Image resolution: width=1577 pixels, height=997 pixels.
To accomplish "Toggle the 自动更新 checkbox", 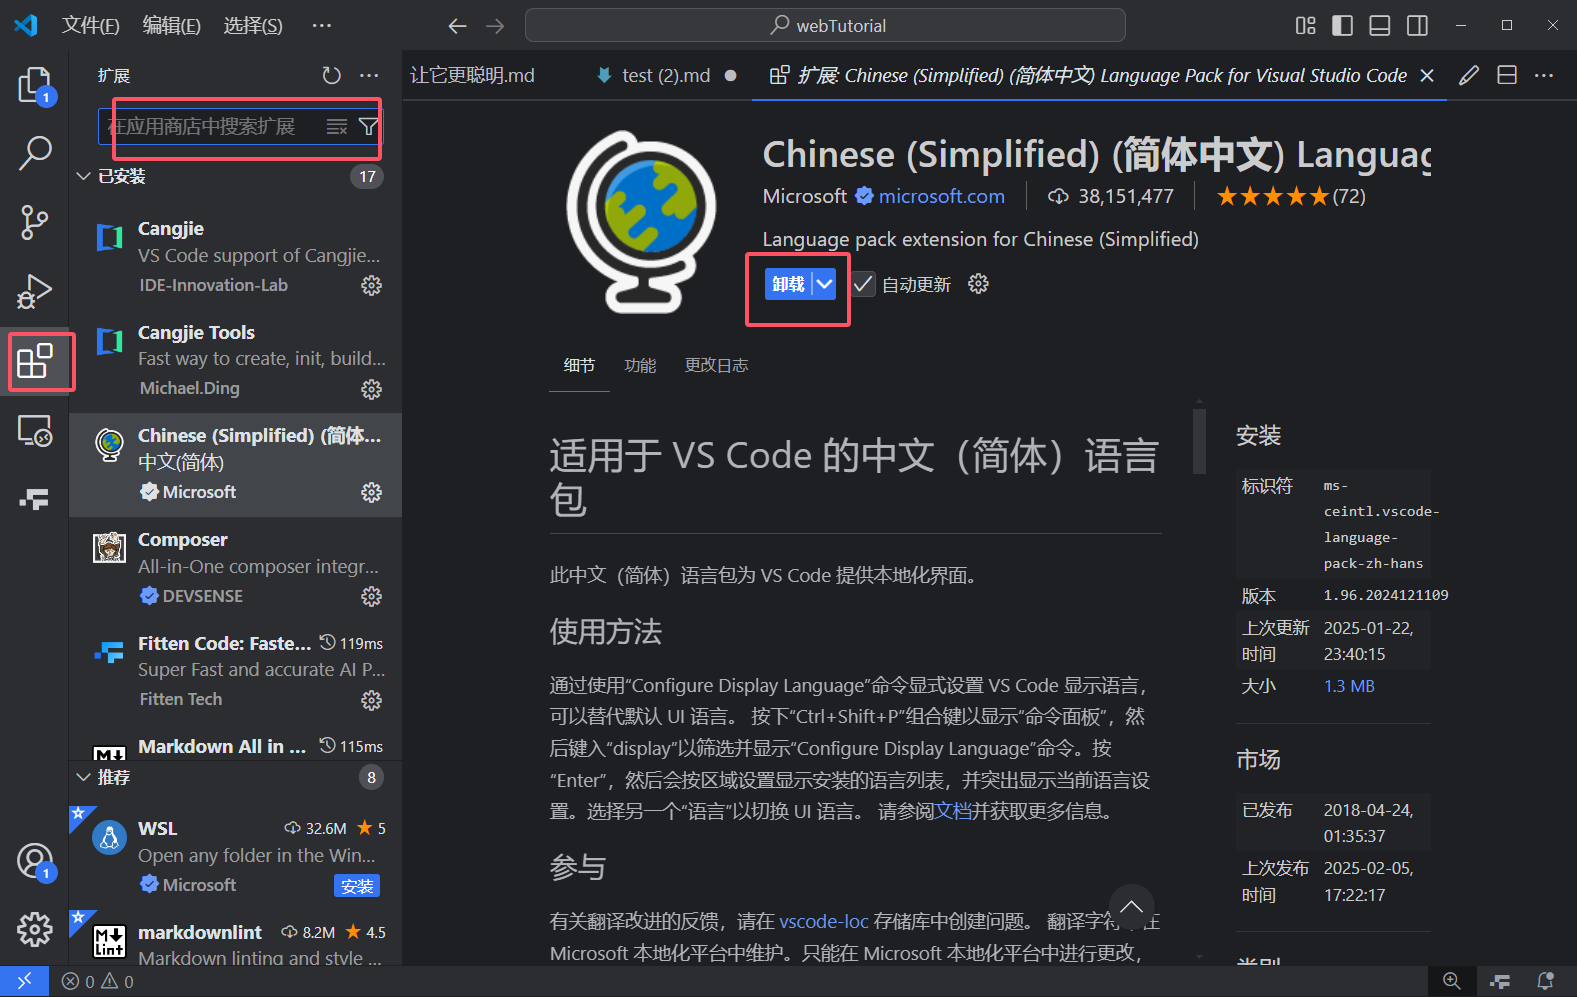I will (x=863, y=284).
